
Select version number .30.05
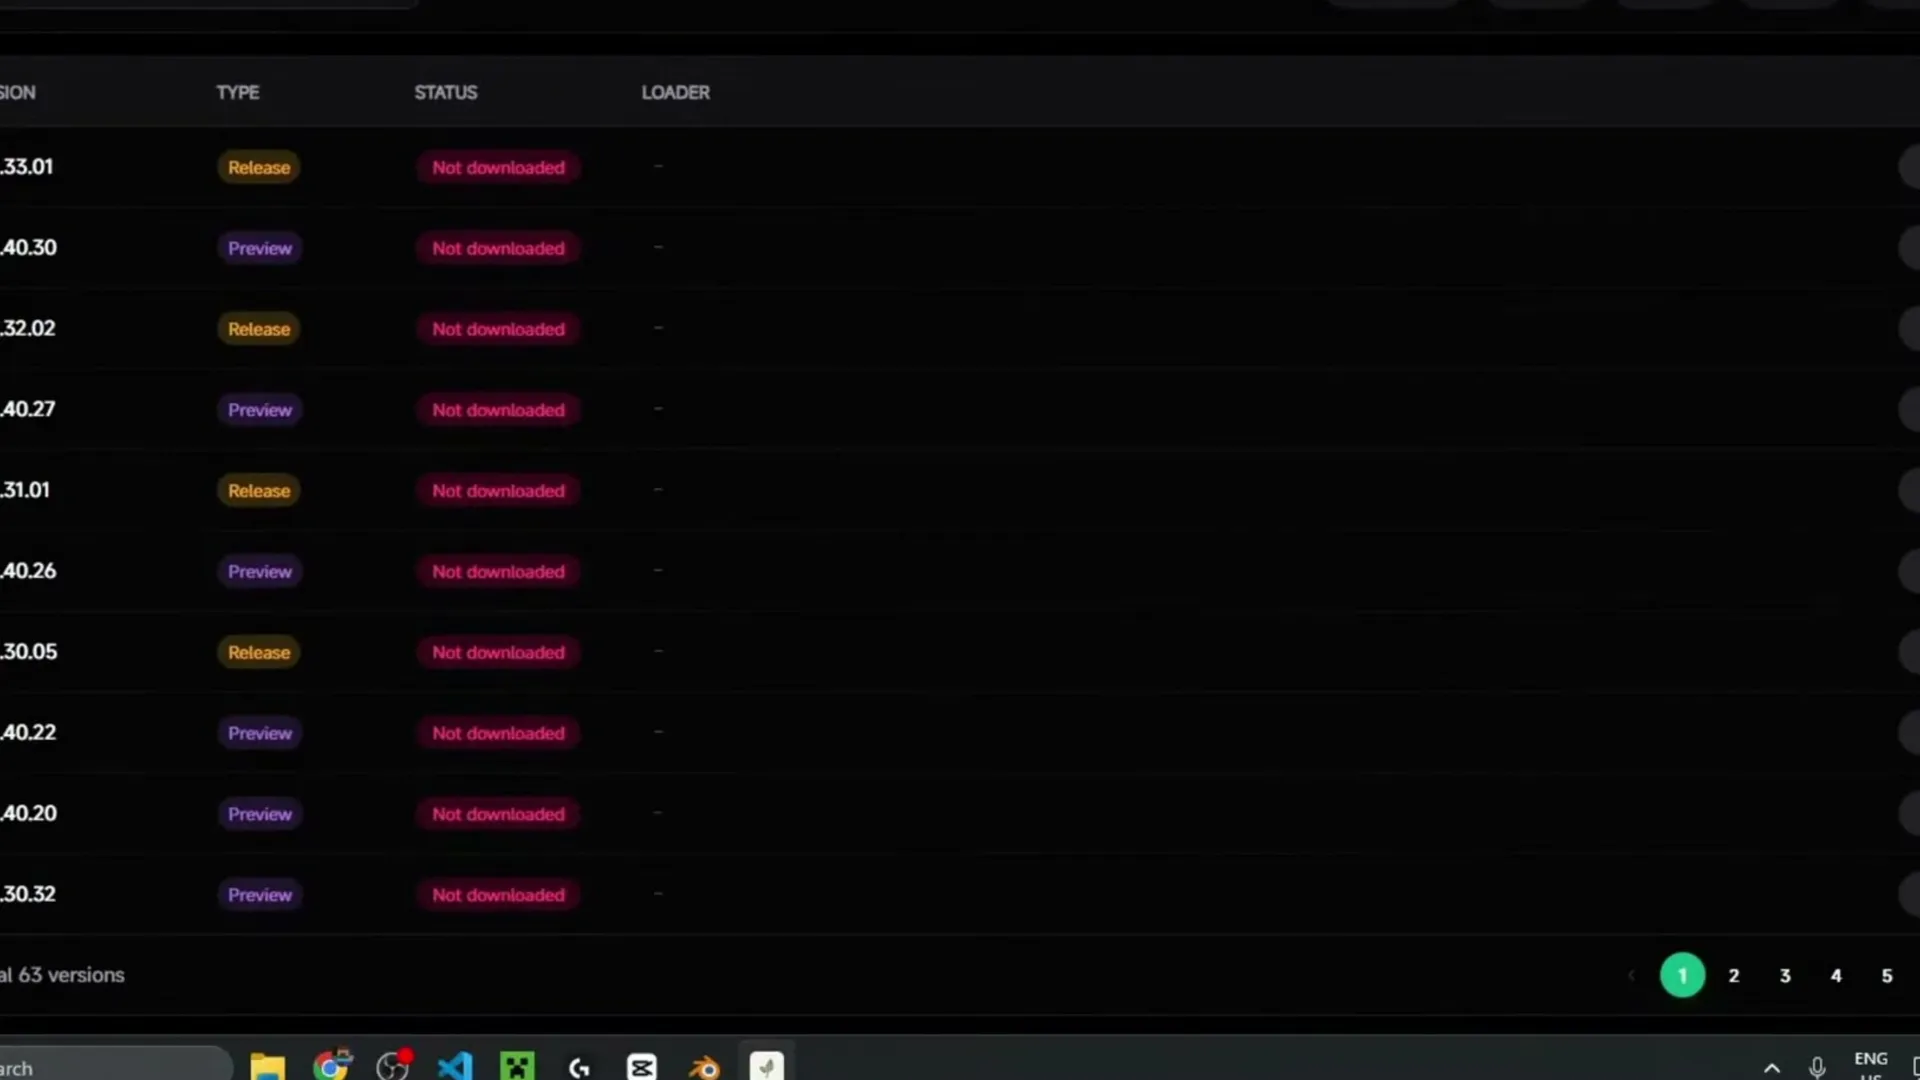pyautogui.click(x=28, y=652)
